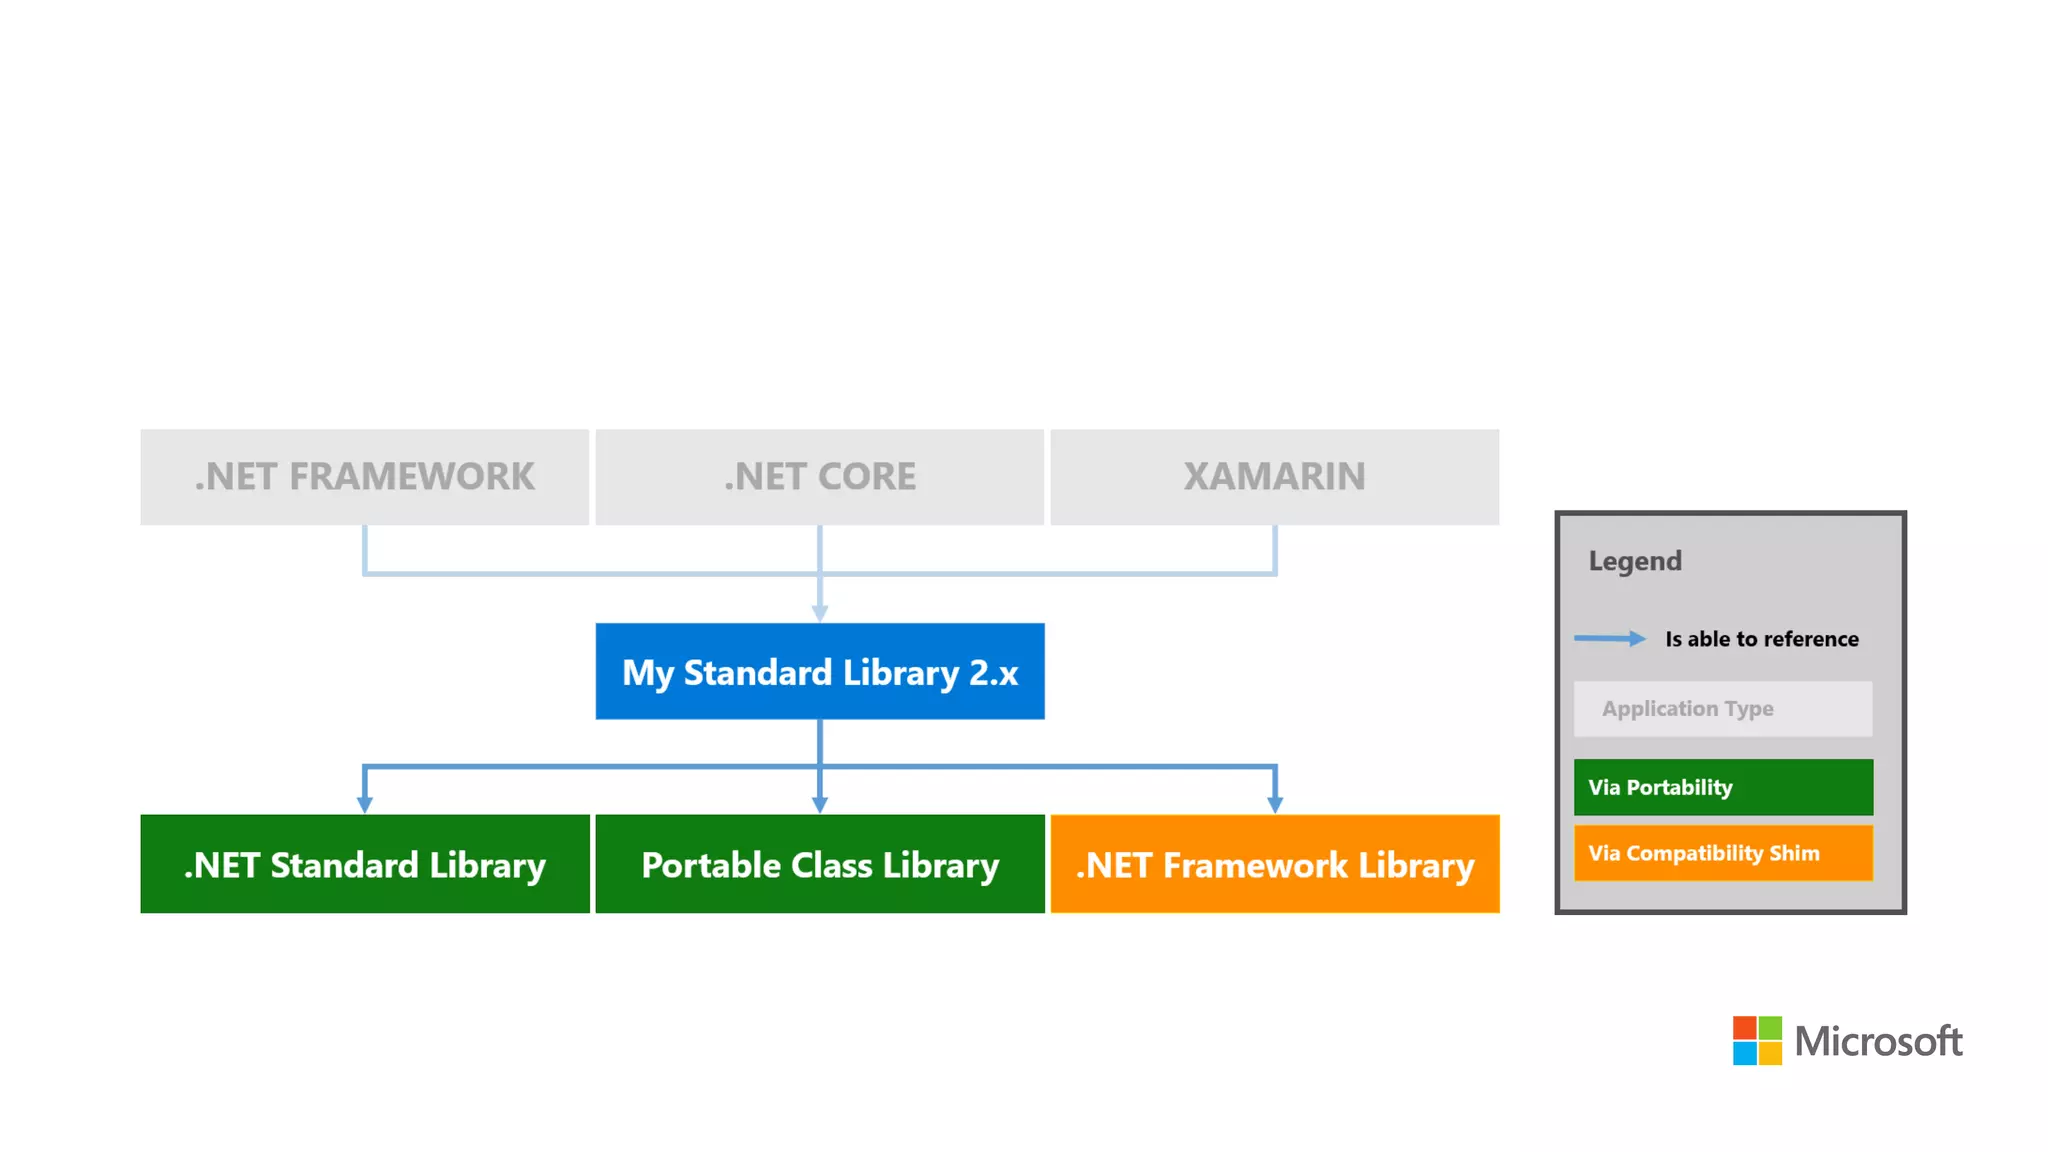
Task: Select the XAMARIN application box
Action: click(x=1275, y=477)
